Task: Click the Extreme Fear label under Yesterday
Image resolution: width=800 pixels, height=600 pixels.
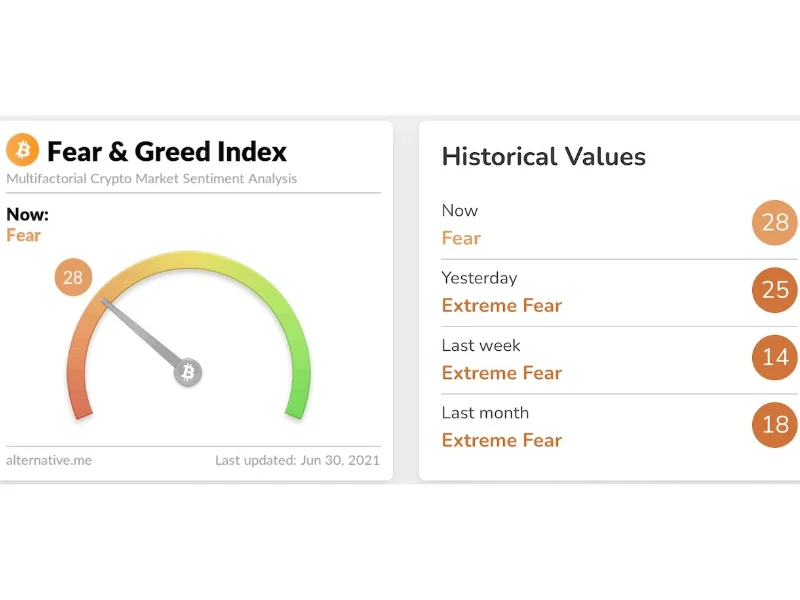Action: [x=501, y=305]
